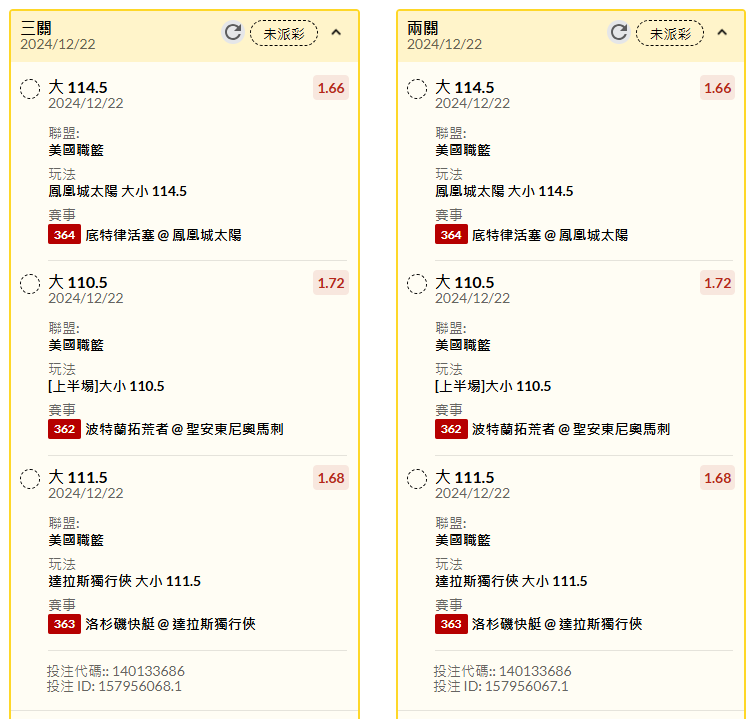Select dashed circle for 大 111.5 in 三關
The image size is (748, 719).
[30, 479]
